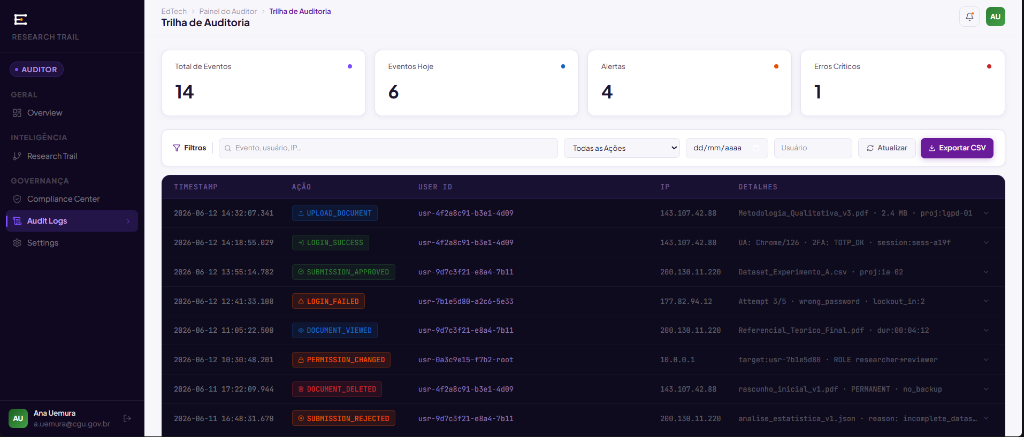Click the PERMISSION_CHANGED action badge
This screenshot has width=1024, height=437.
pos(341,360)
